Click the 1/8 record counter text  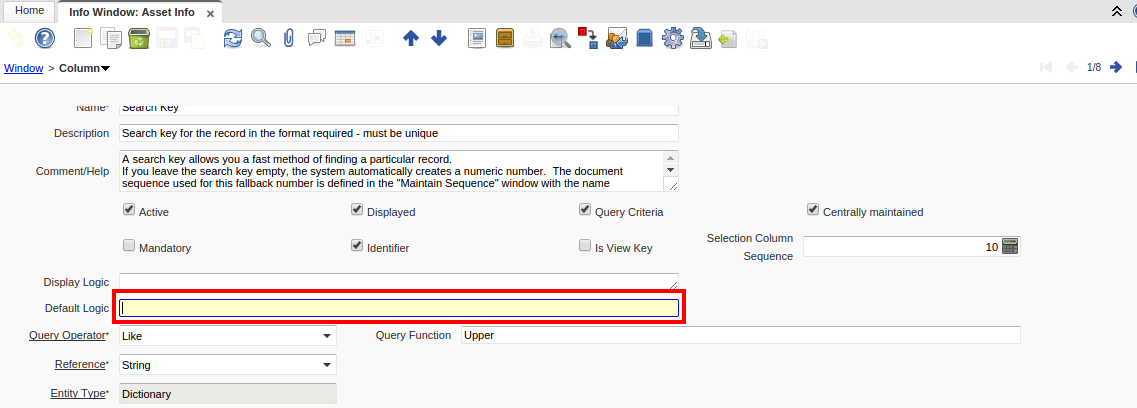coord(1093,67)
